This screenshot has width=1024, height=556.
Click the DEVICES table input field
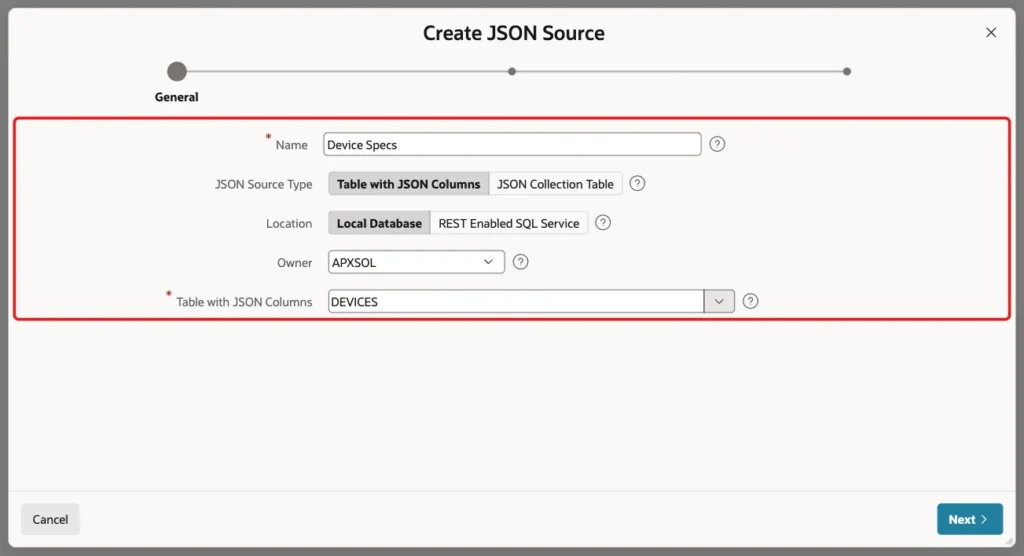click(x=516, y=301)
